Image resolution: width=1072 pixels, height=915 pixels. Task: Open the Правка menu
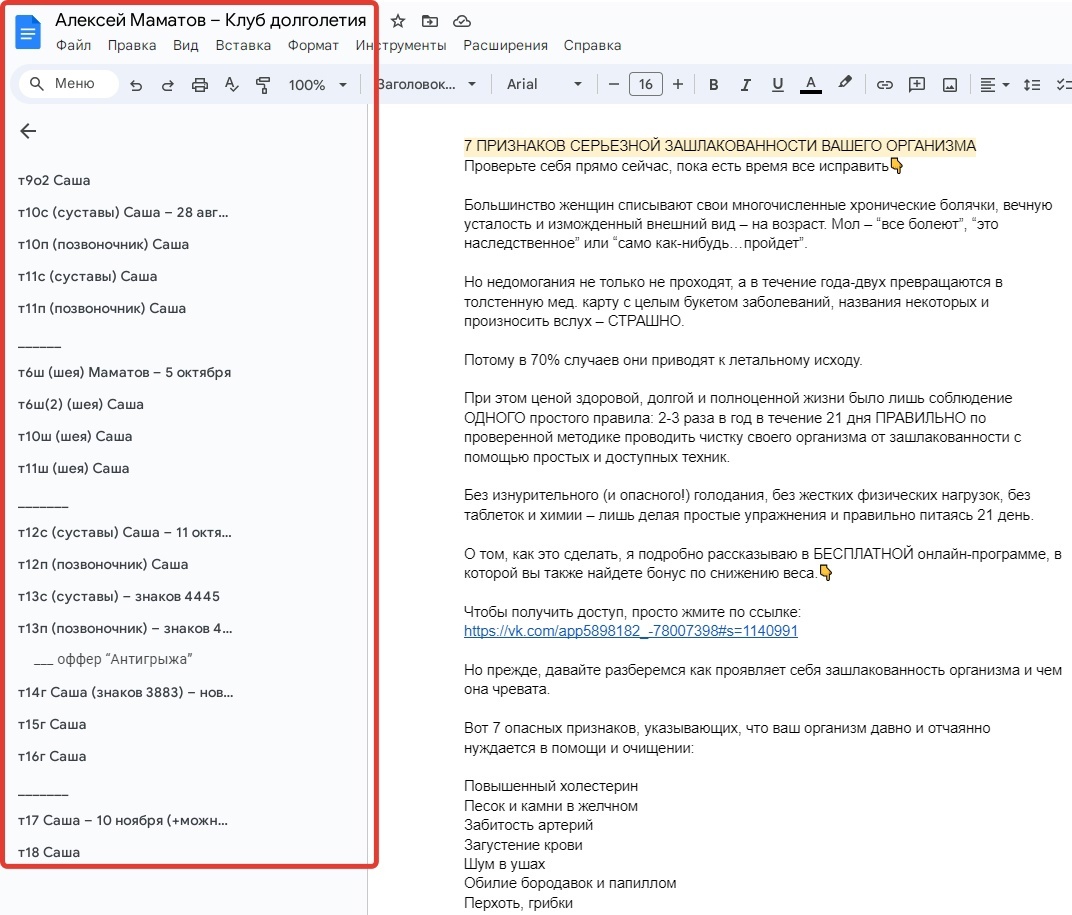click(132, 45)
